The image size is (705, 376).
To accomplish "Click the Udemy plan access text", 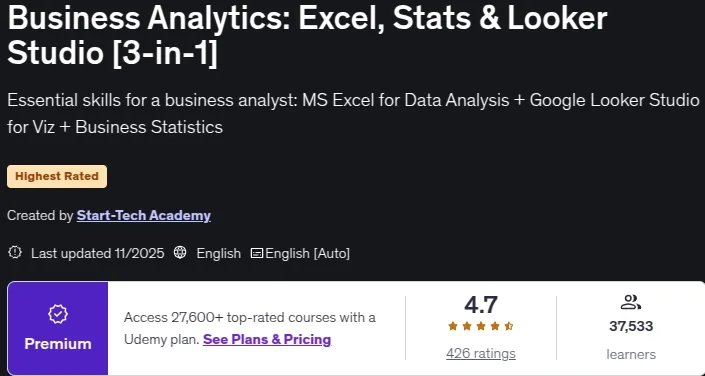I will coord(250,328).
